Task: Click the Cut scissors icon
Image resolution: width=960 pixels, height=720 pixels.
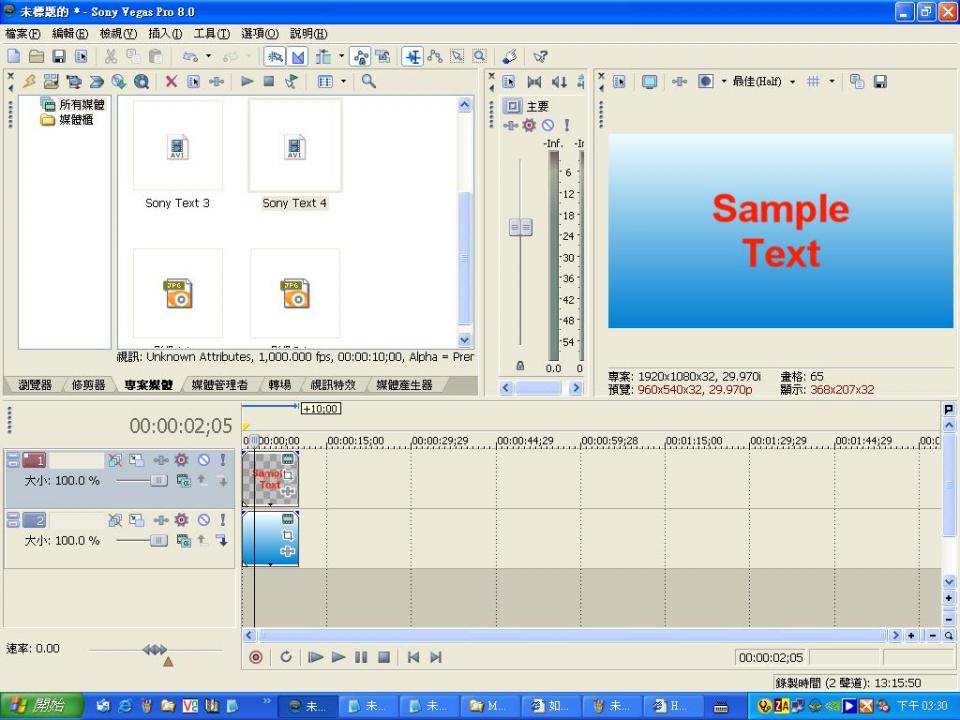Action: 111,57
